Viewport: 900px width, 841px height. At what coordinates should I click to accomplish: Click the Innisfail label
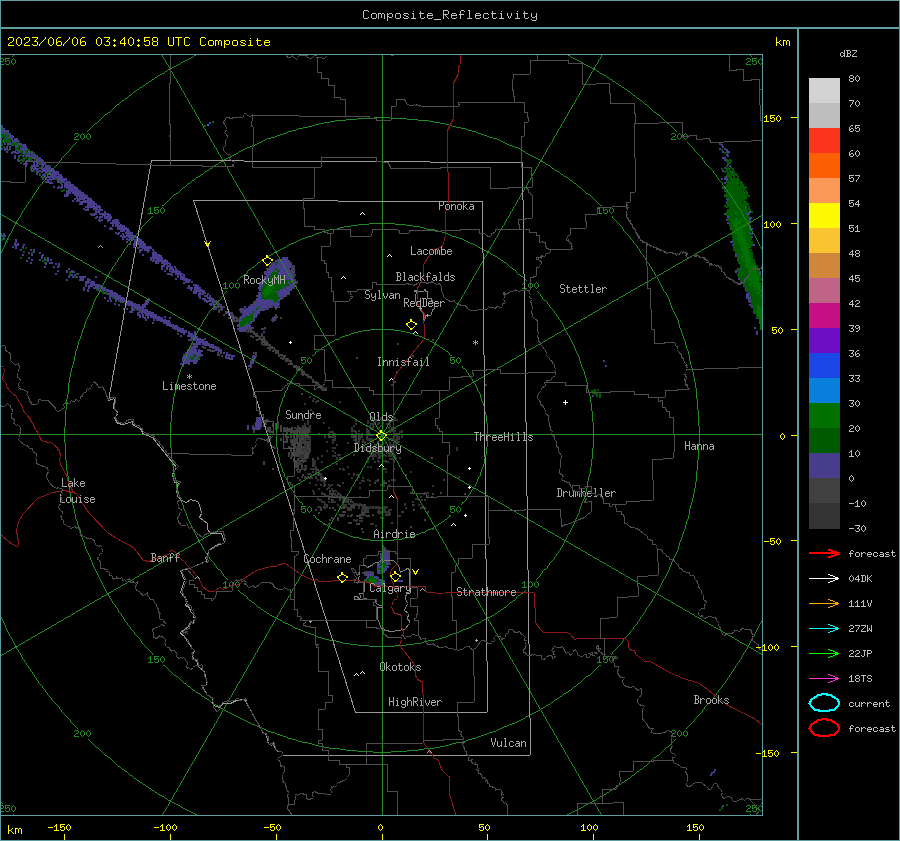[x=403, y=362]
